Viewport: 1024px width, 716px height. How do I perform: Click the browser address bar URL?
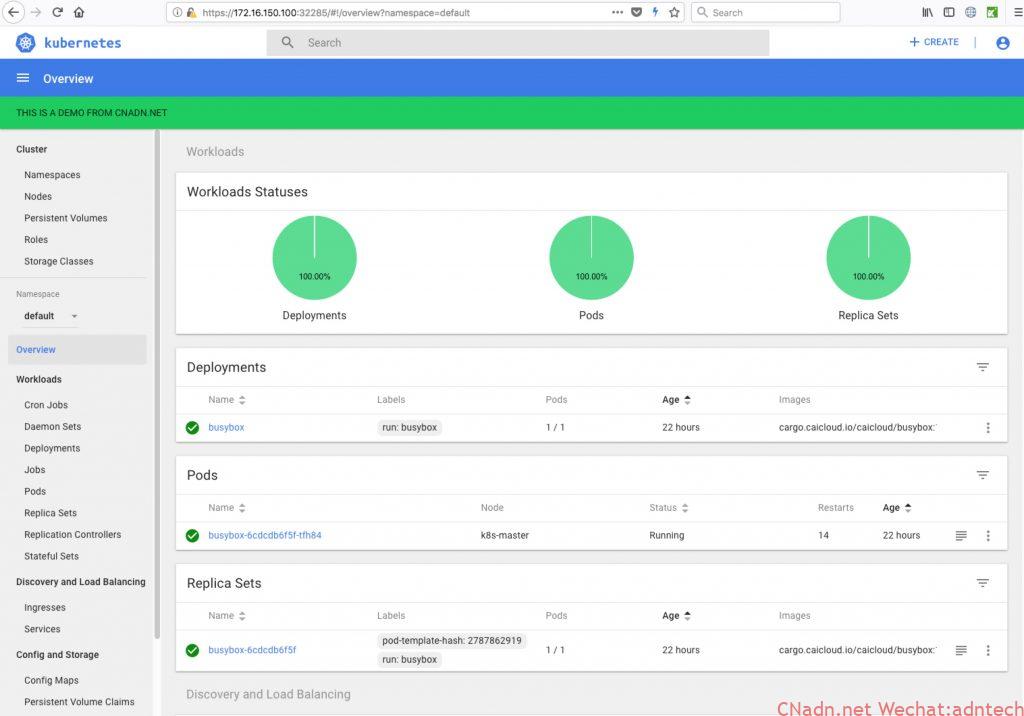(x=336, y=12)
